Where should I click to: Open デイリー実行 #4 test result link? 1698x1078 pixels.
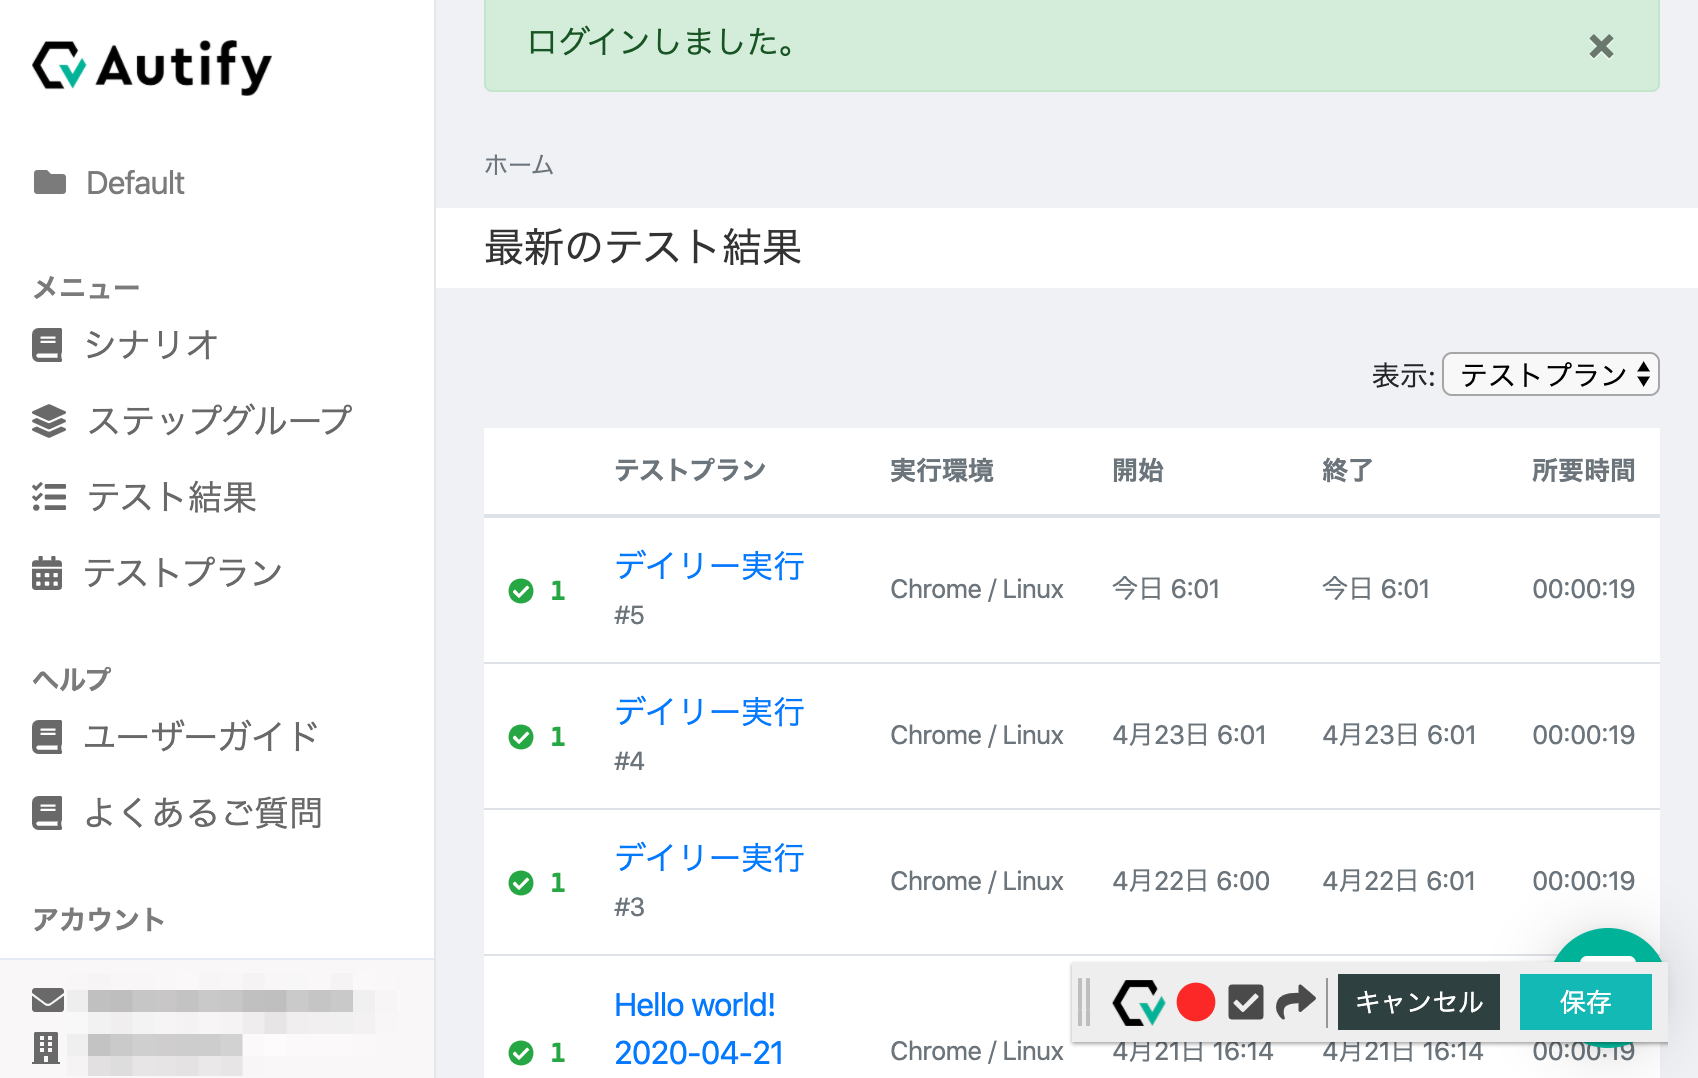point(708,712)
